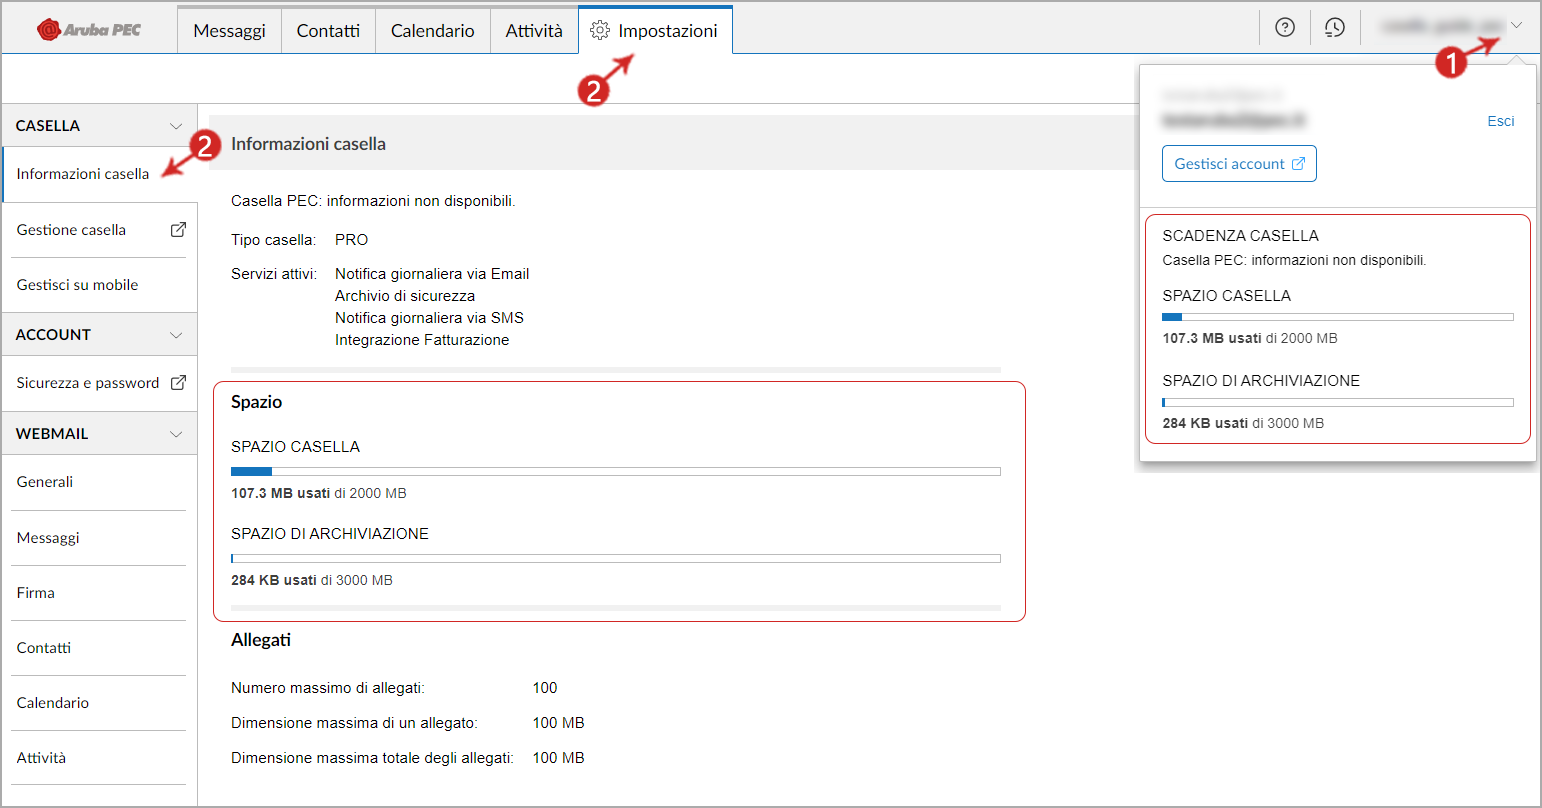Switch to the Calendario tab
1542x808 pixels.
432,30
